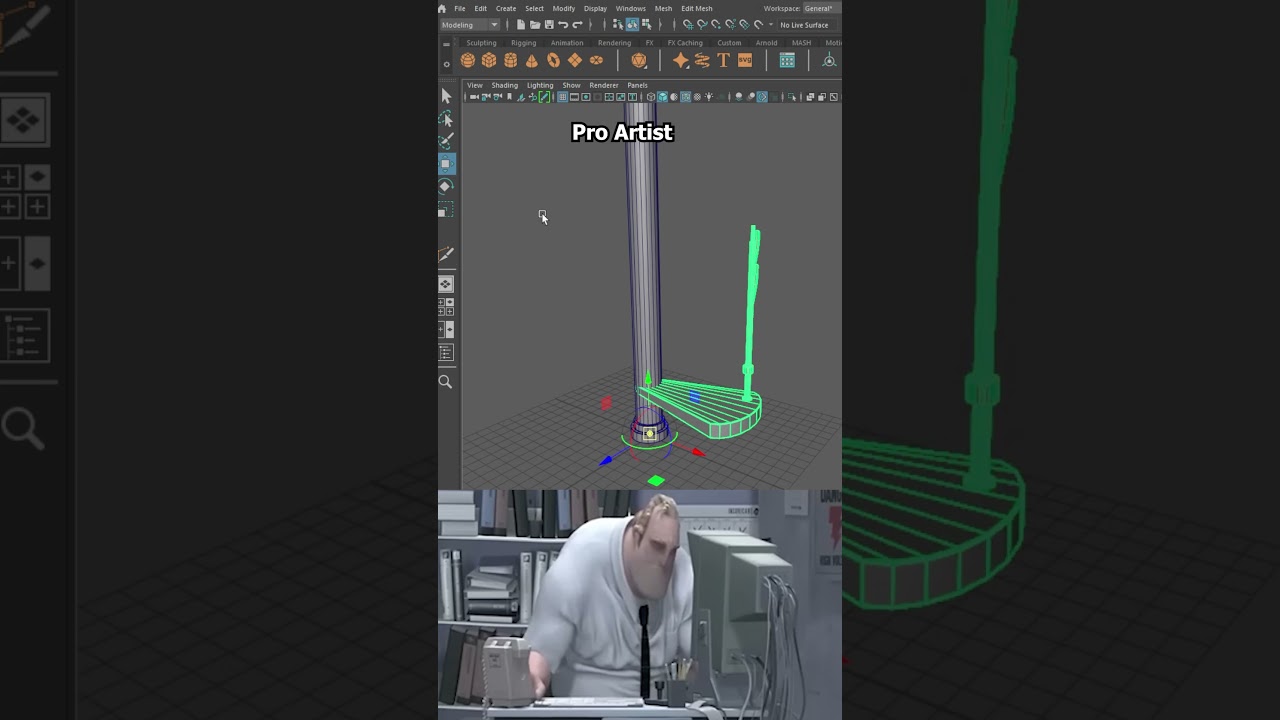1280x720 pixels.
Task: Click the Home icon in the menu bar
Action: click(x=442, y=8)
